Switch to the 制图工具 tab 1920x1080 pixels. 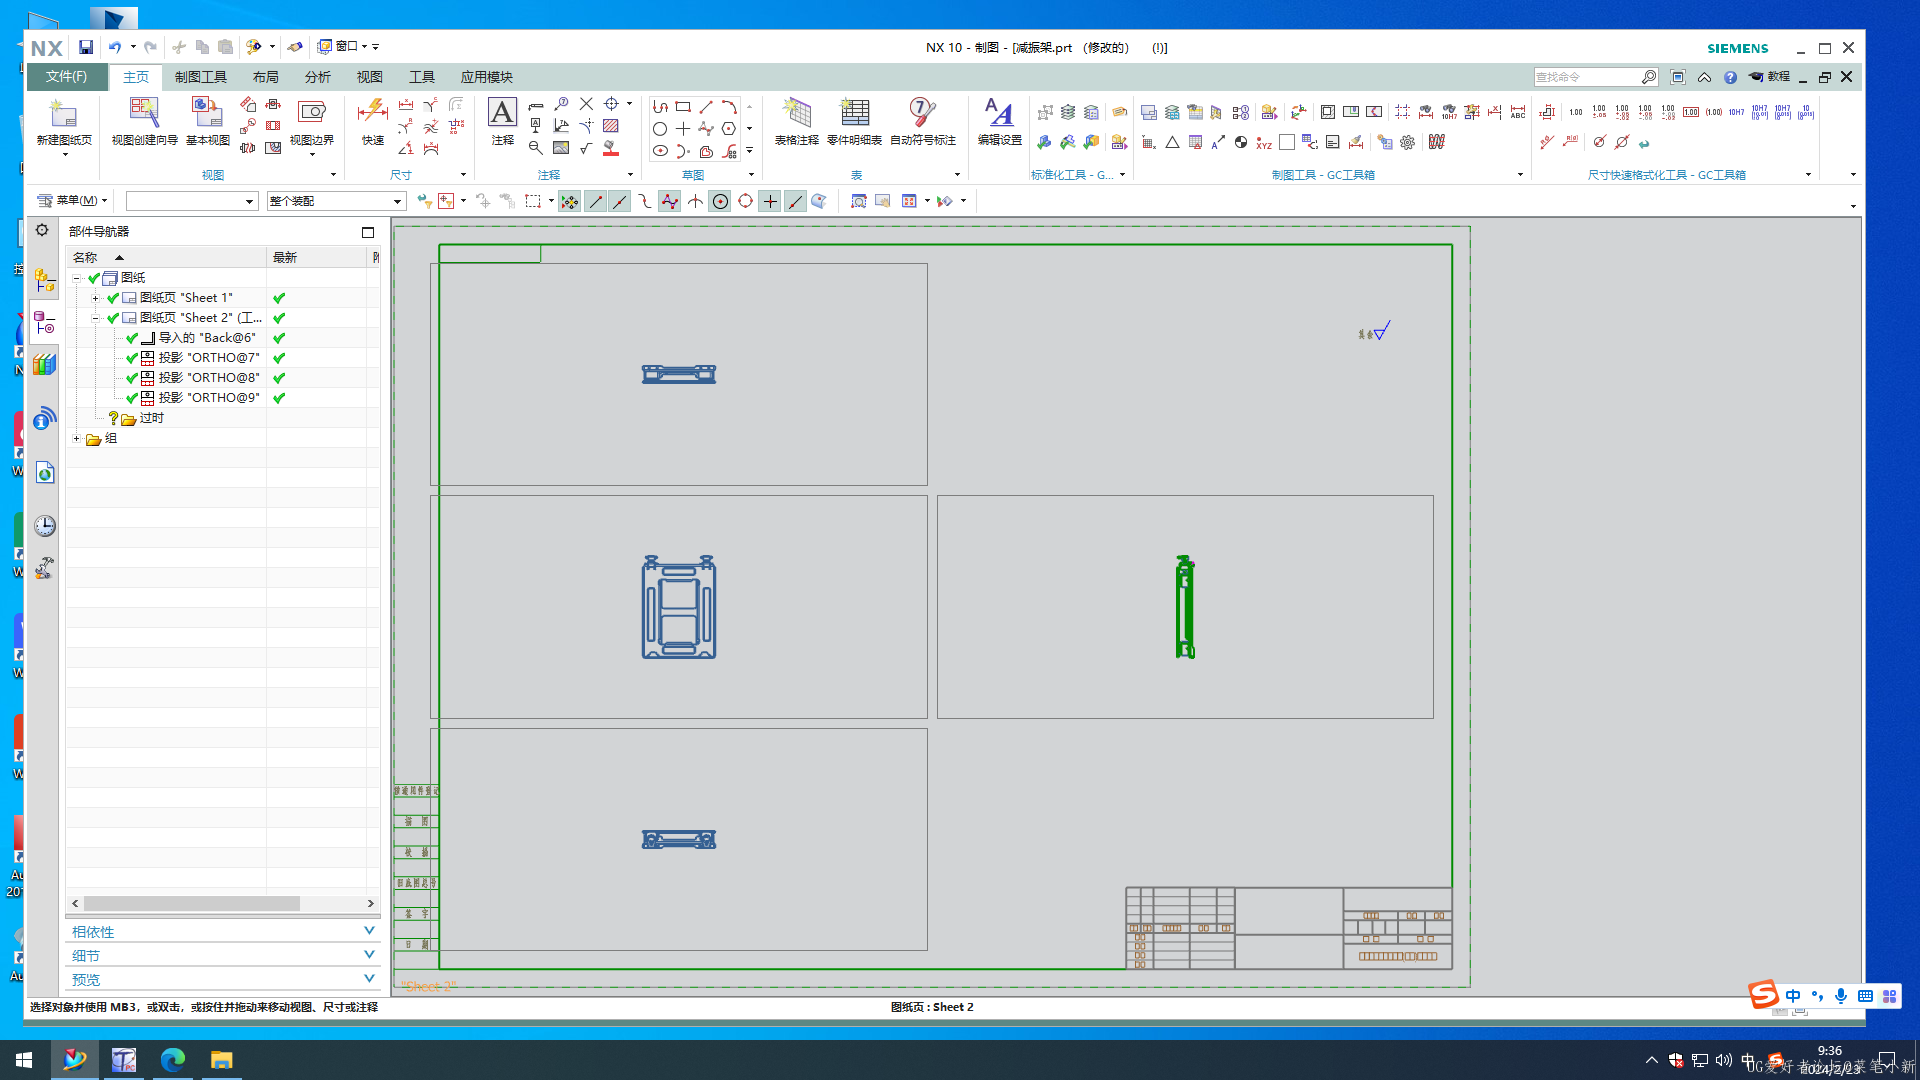[x=201, y=77]
